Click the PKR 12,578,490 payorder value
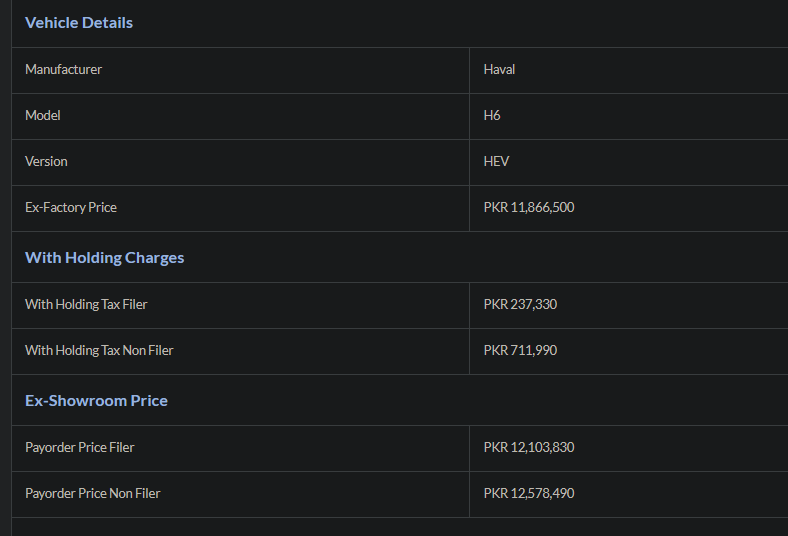788x536 pixels. 529,493
